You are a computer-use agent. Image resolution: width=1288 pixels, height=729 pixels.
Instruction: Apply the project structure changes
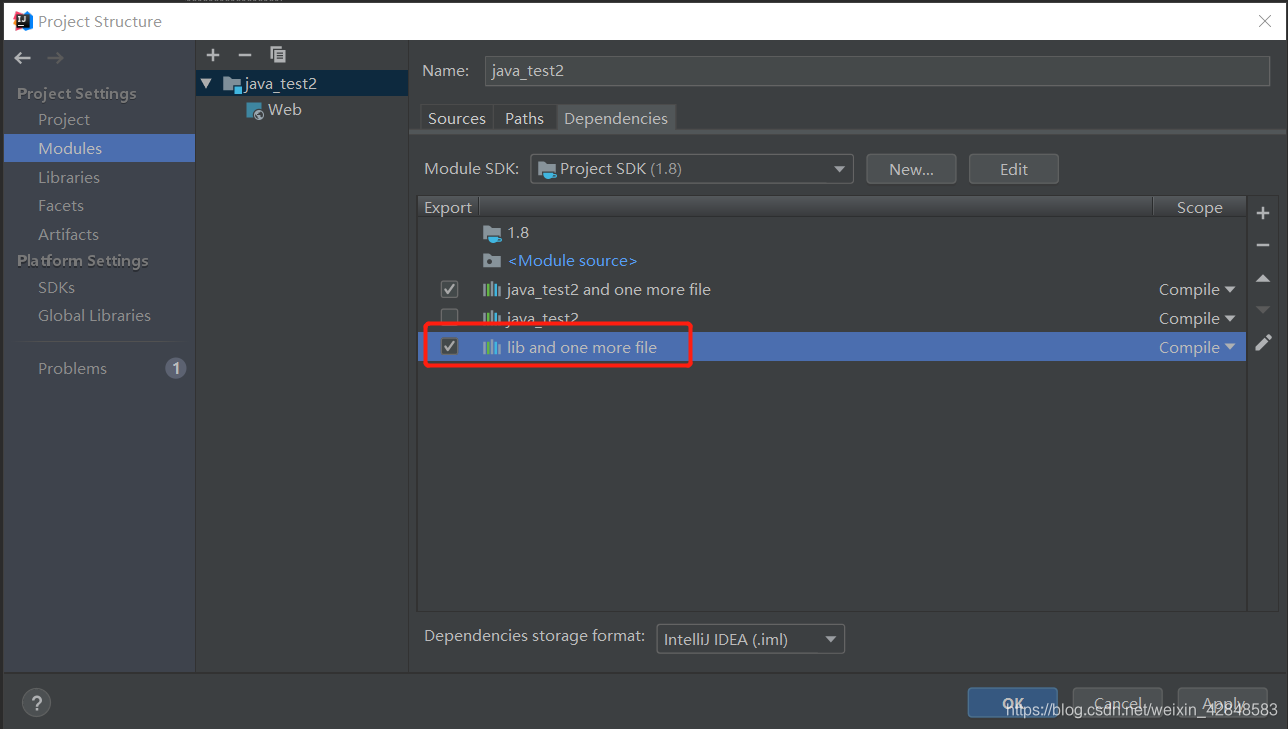[1221, 703]
